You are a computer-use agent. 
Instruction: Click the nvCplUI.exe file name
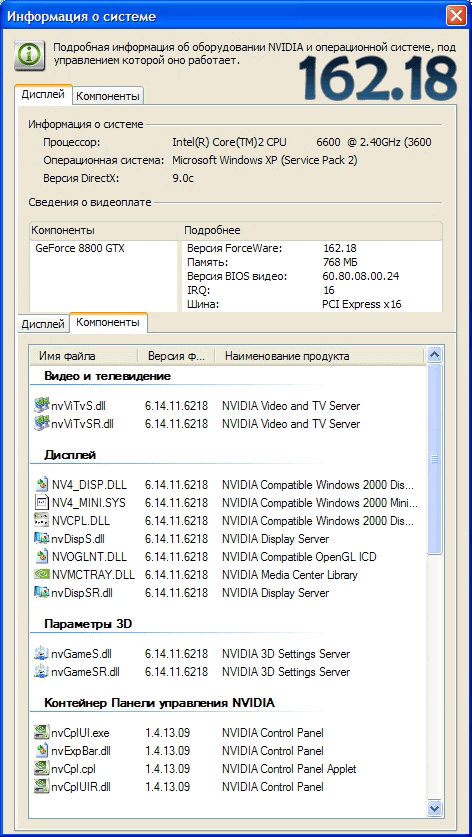click(80, 733)
